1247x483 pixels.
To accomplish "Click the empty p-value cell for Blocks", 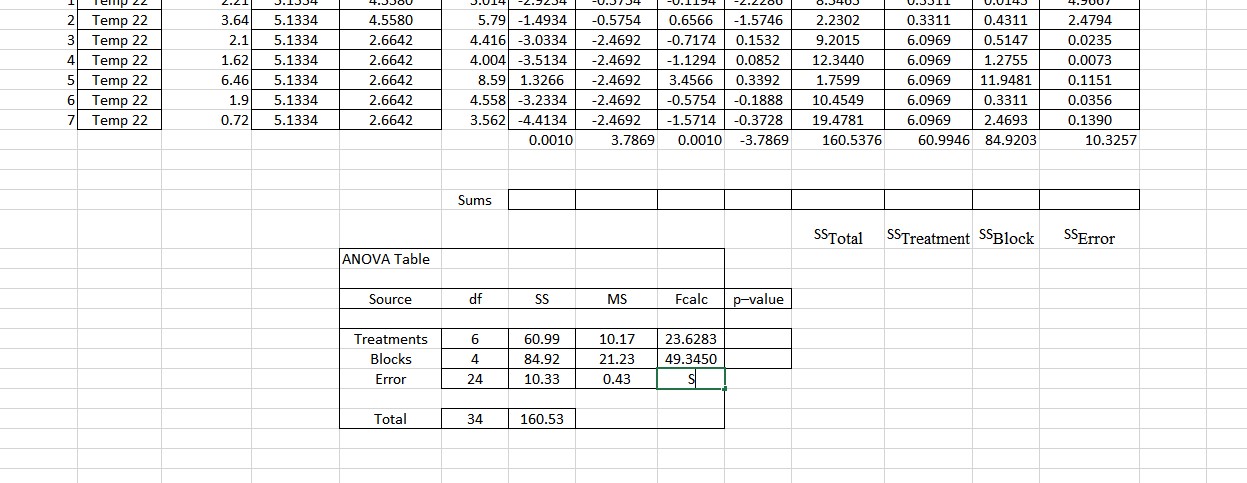I will coord(758,359).
